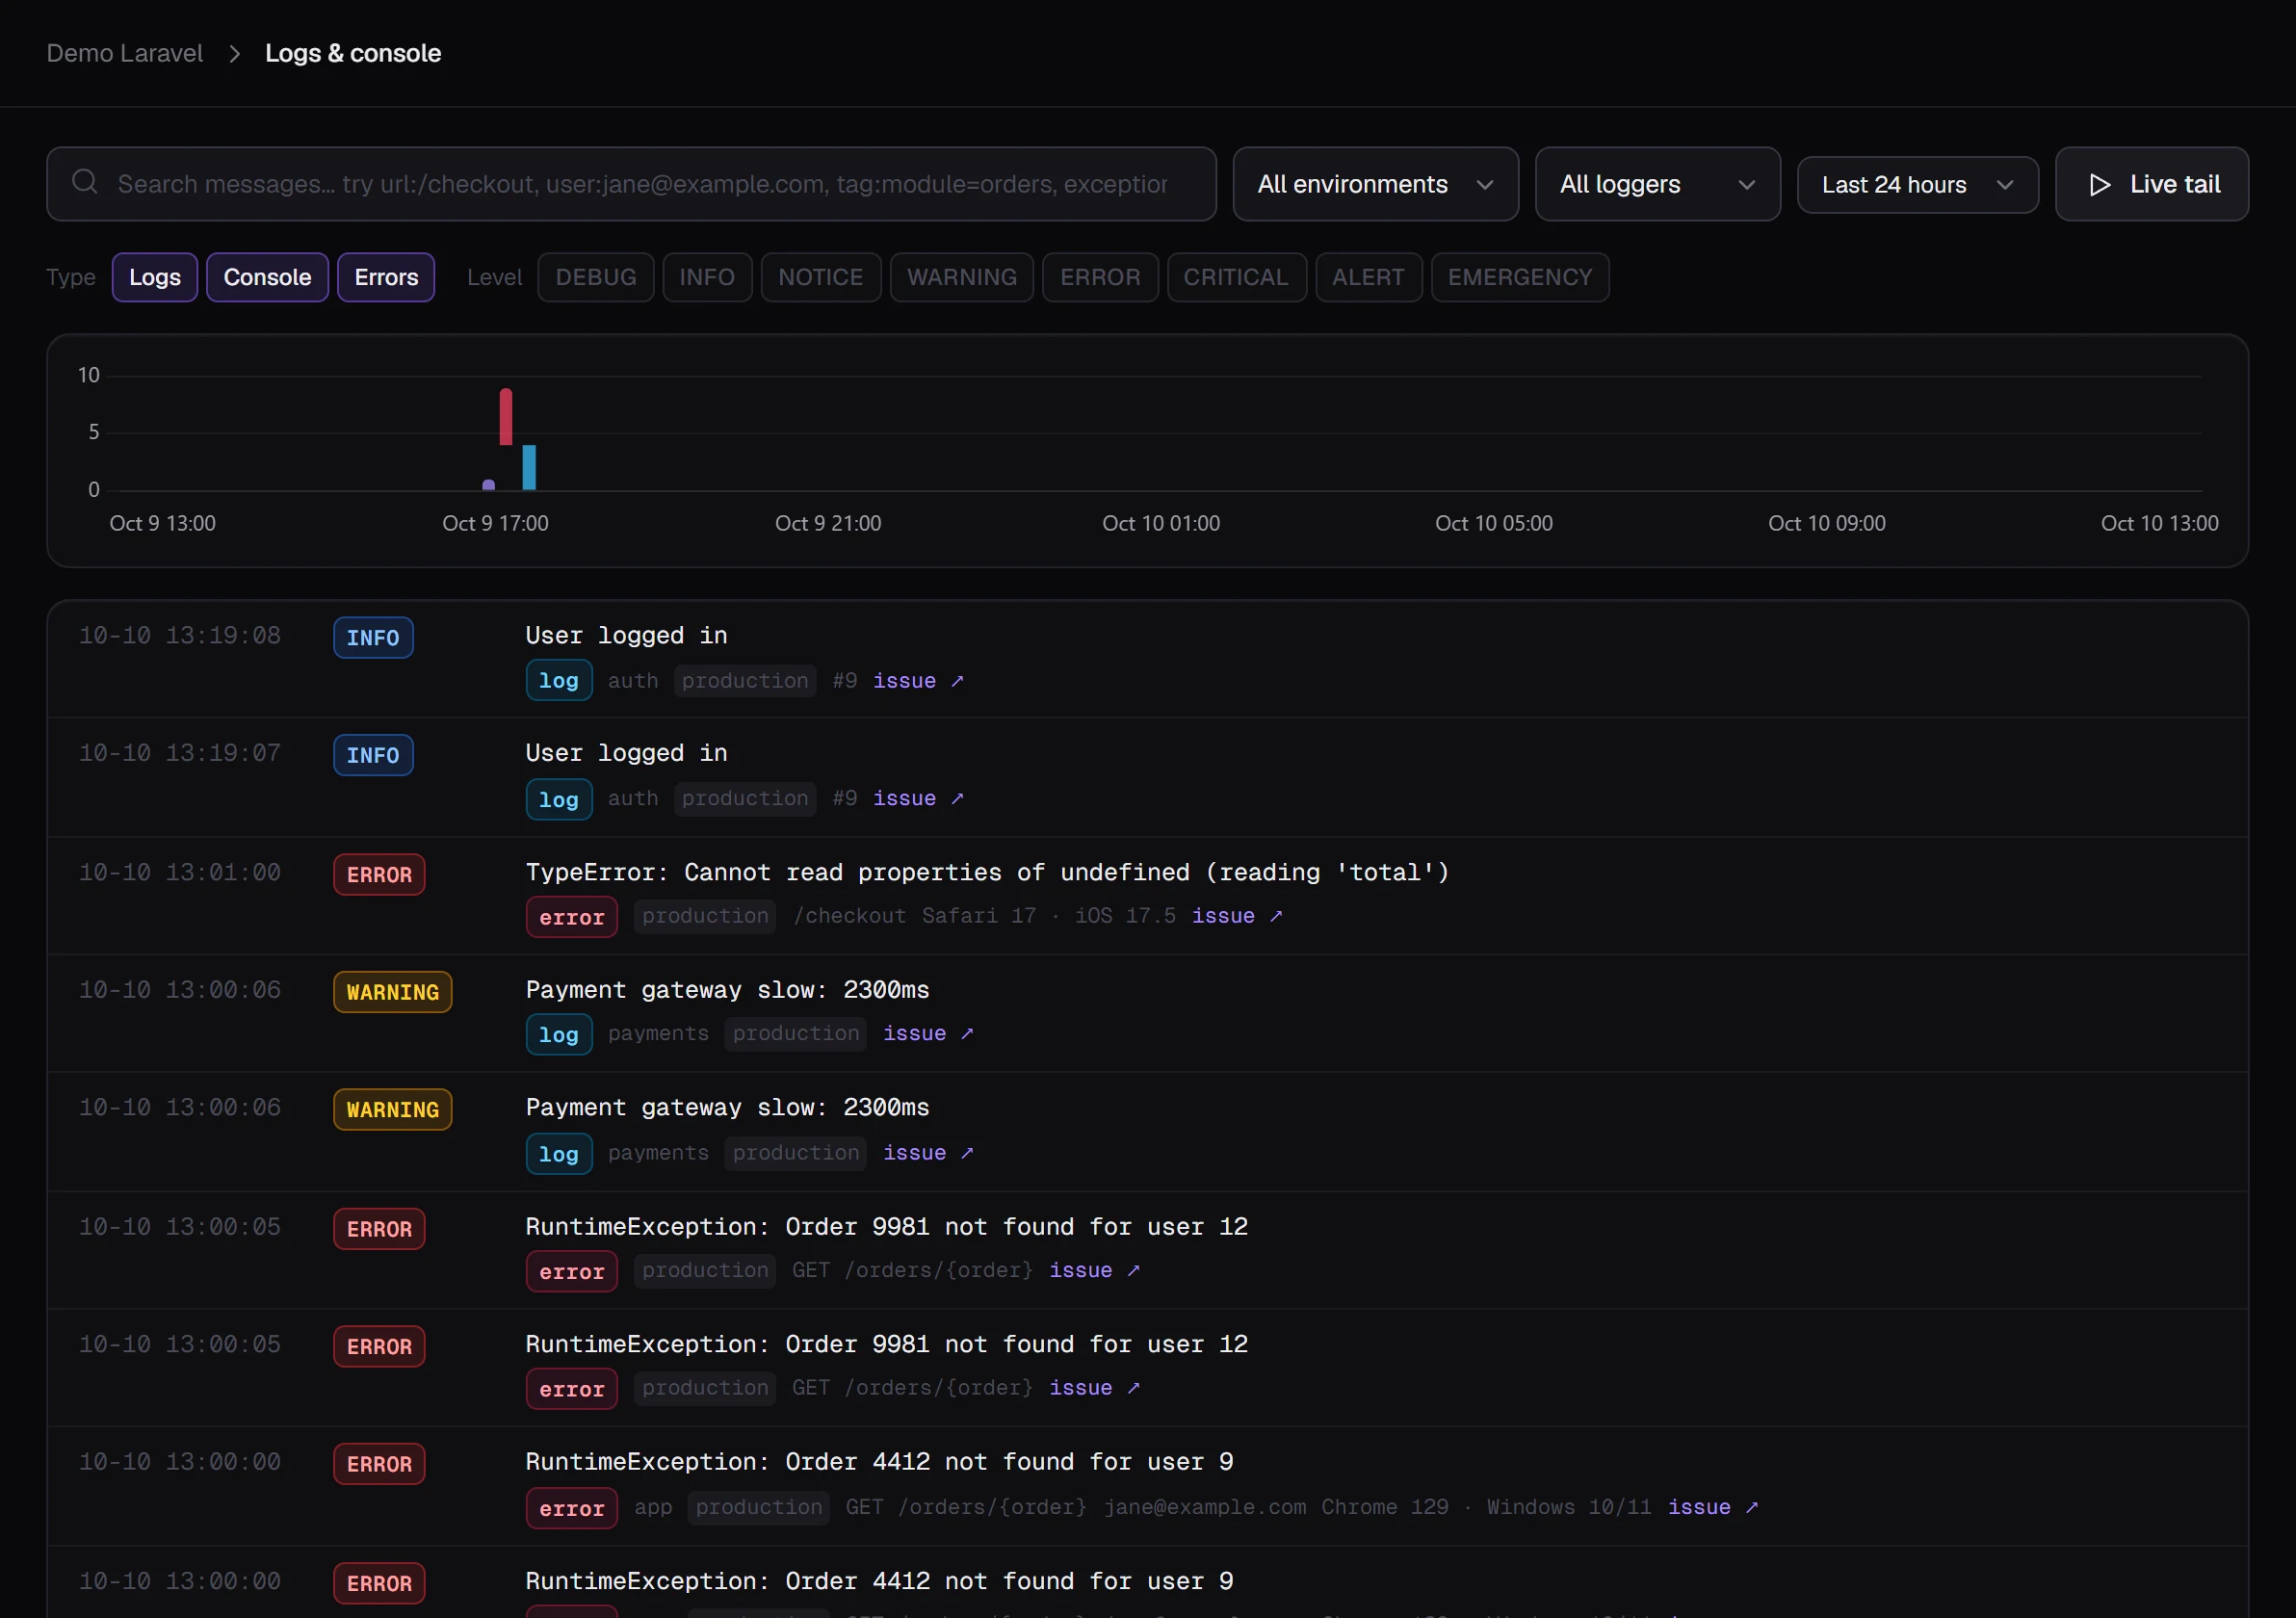Click '/checkout' path on TypeError entry
This screenshot has width=2296, height=1618.
click(850, 916)
